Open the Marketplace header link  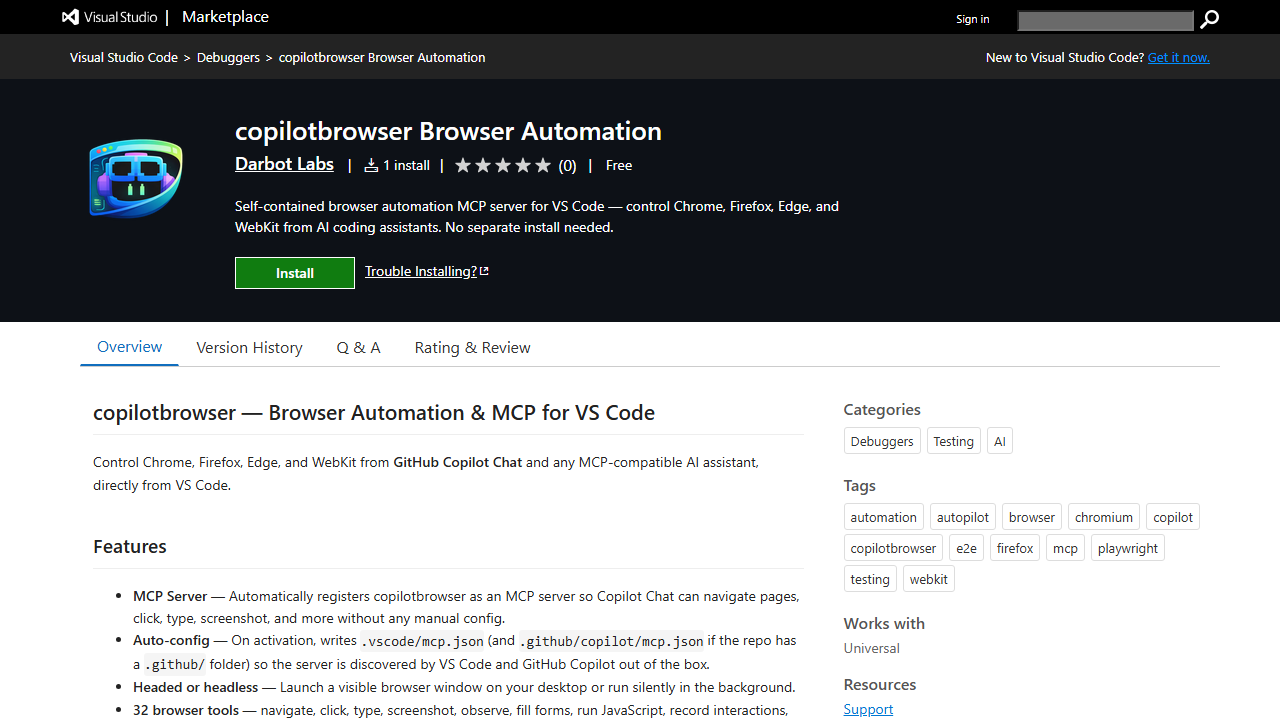(225, 17)
